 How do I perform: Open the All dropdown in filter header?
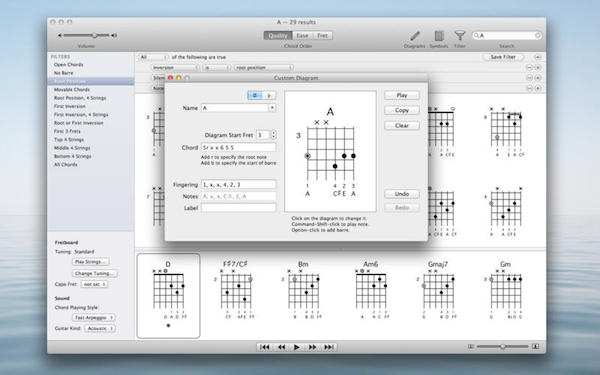coord(153,57)
